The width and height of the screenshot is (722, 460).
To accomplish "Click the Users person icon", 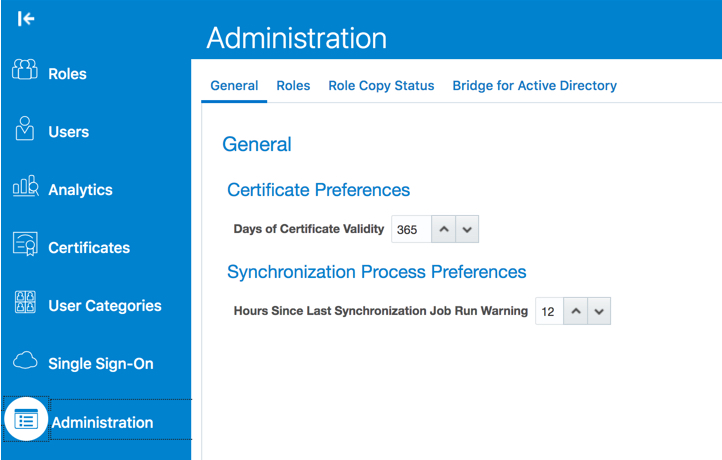I will 26,129.
